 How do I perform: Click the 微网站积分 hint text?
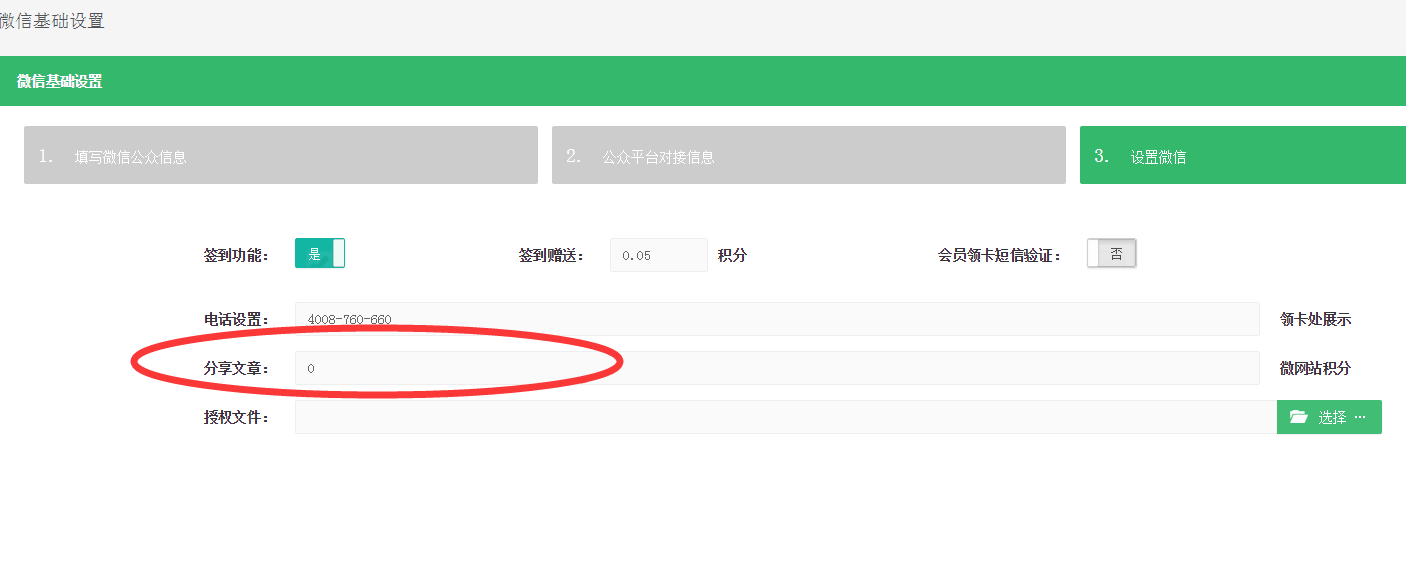pos(1315,368)
